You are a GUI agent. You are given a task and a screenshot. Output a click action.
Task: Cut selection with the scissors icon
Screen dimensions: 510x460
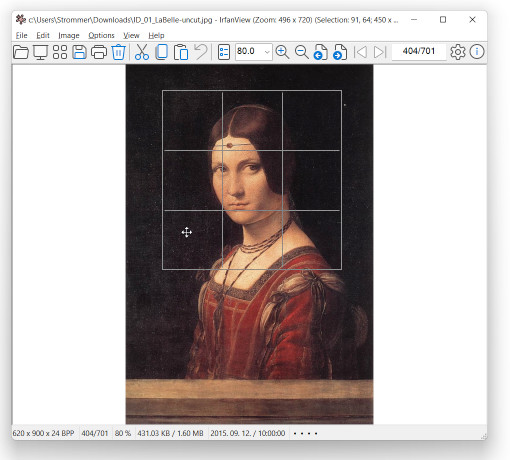click(142, 52)
